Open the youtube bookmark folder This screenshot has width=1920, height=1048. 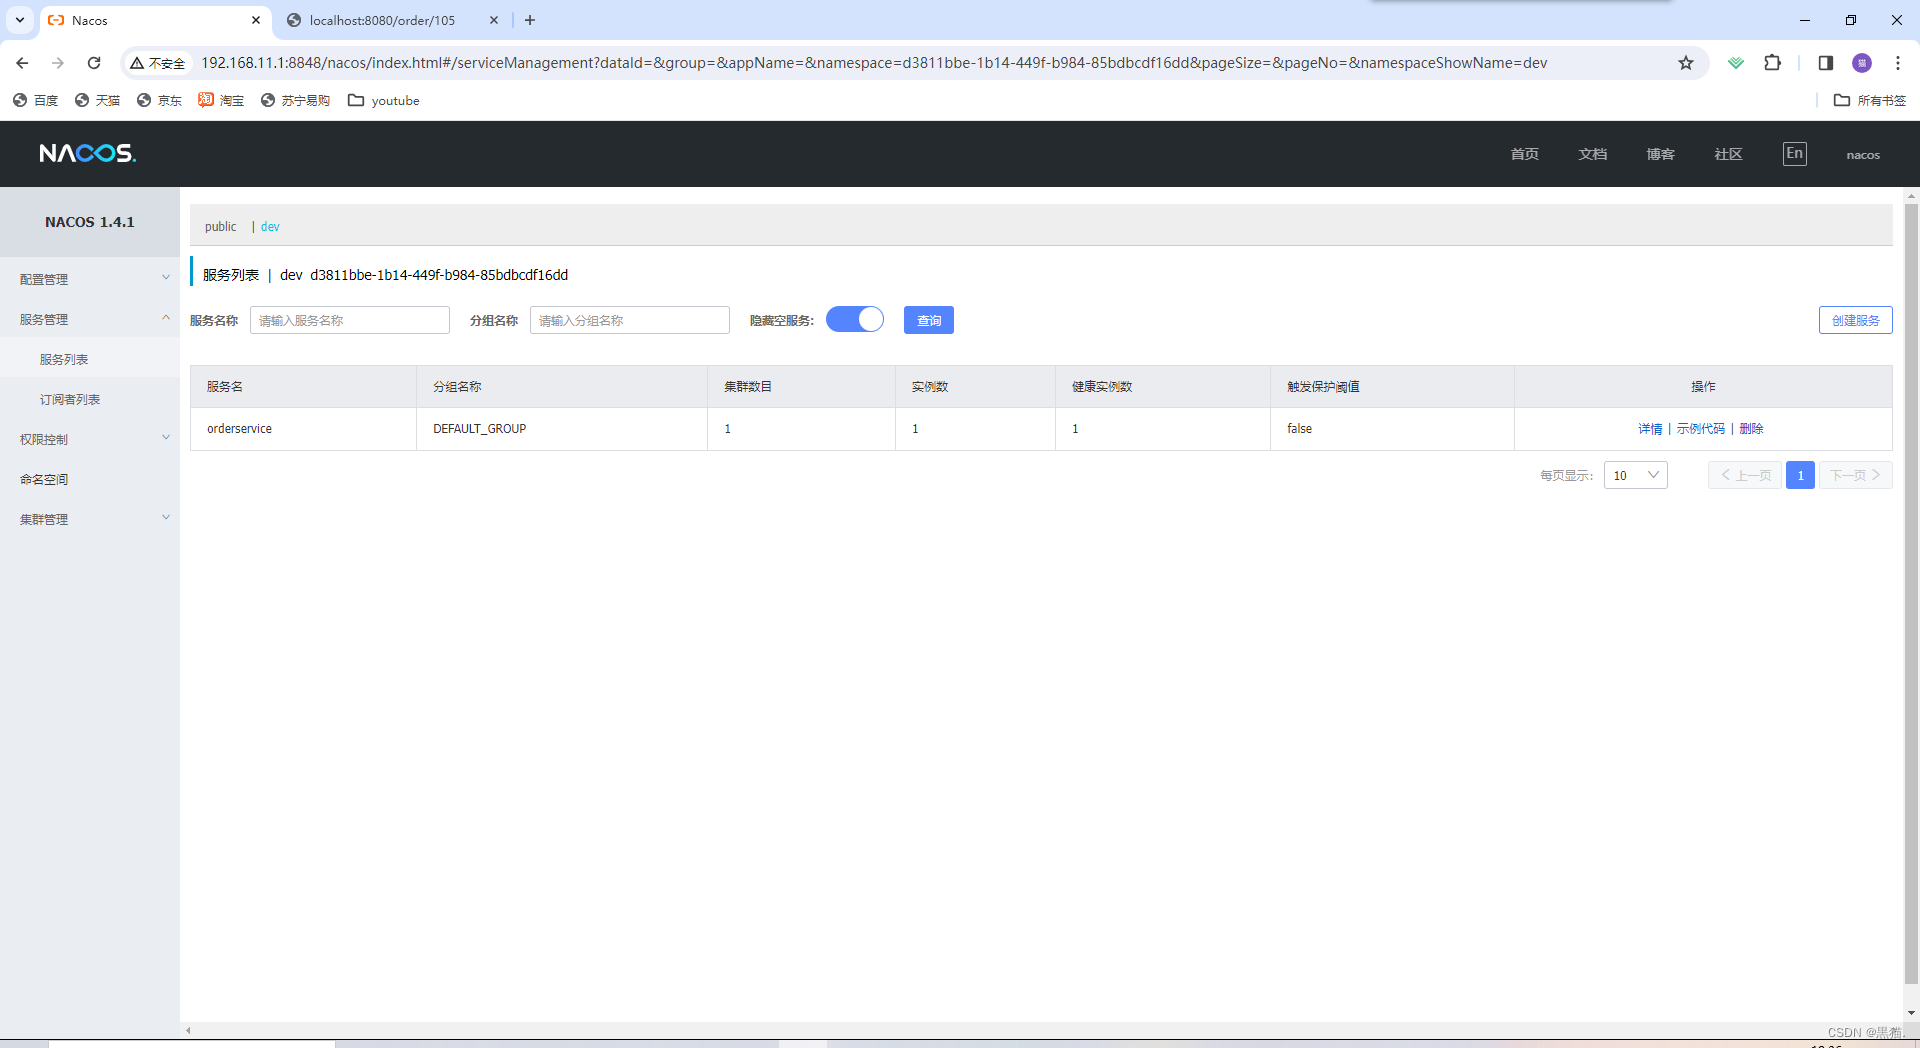coord(384,100)
